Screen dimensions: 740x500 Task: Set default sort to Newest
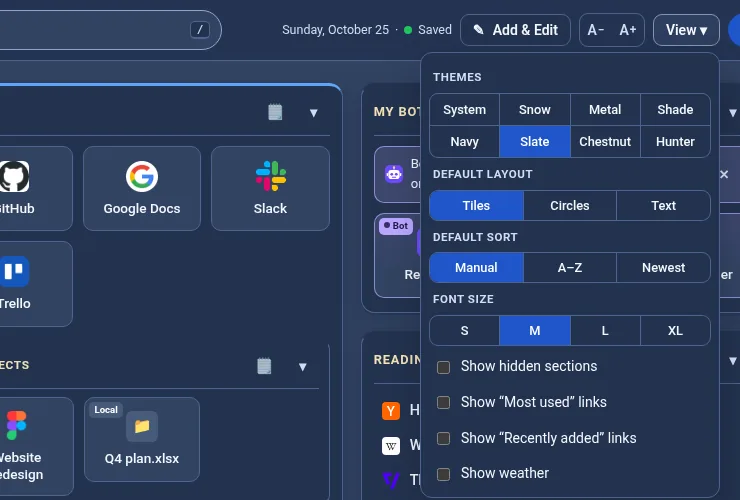tap(663, 267)
